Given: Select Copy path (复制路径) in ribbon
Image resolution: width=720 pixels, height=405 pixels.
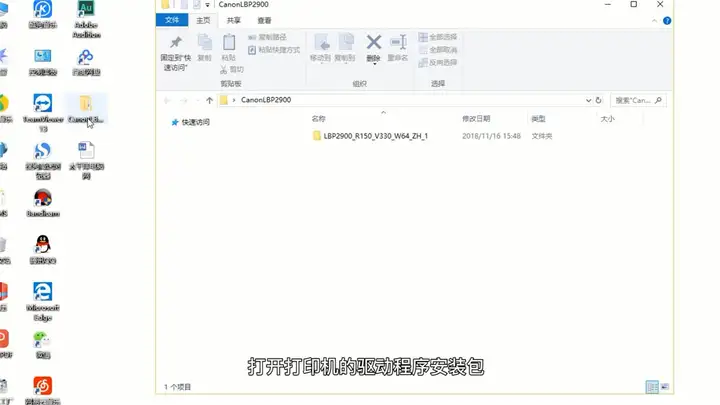Looking at the screenshot, I should pyautogui.click(x=267, y=37).
